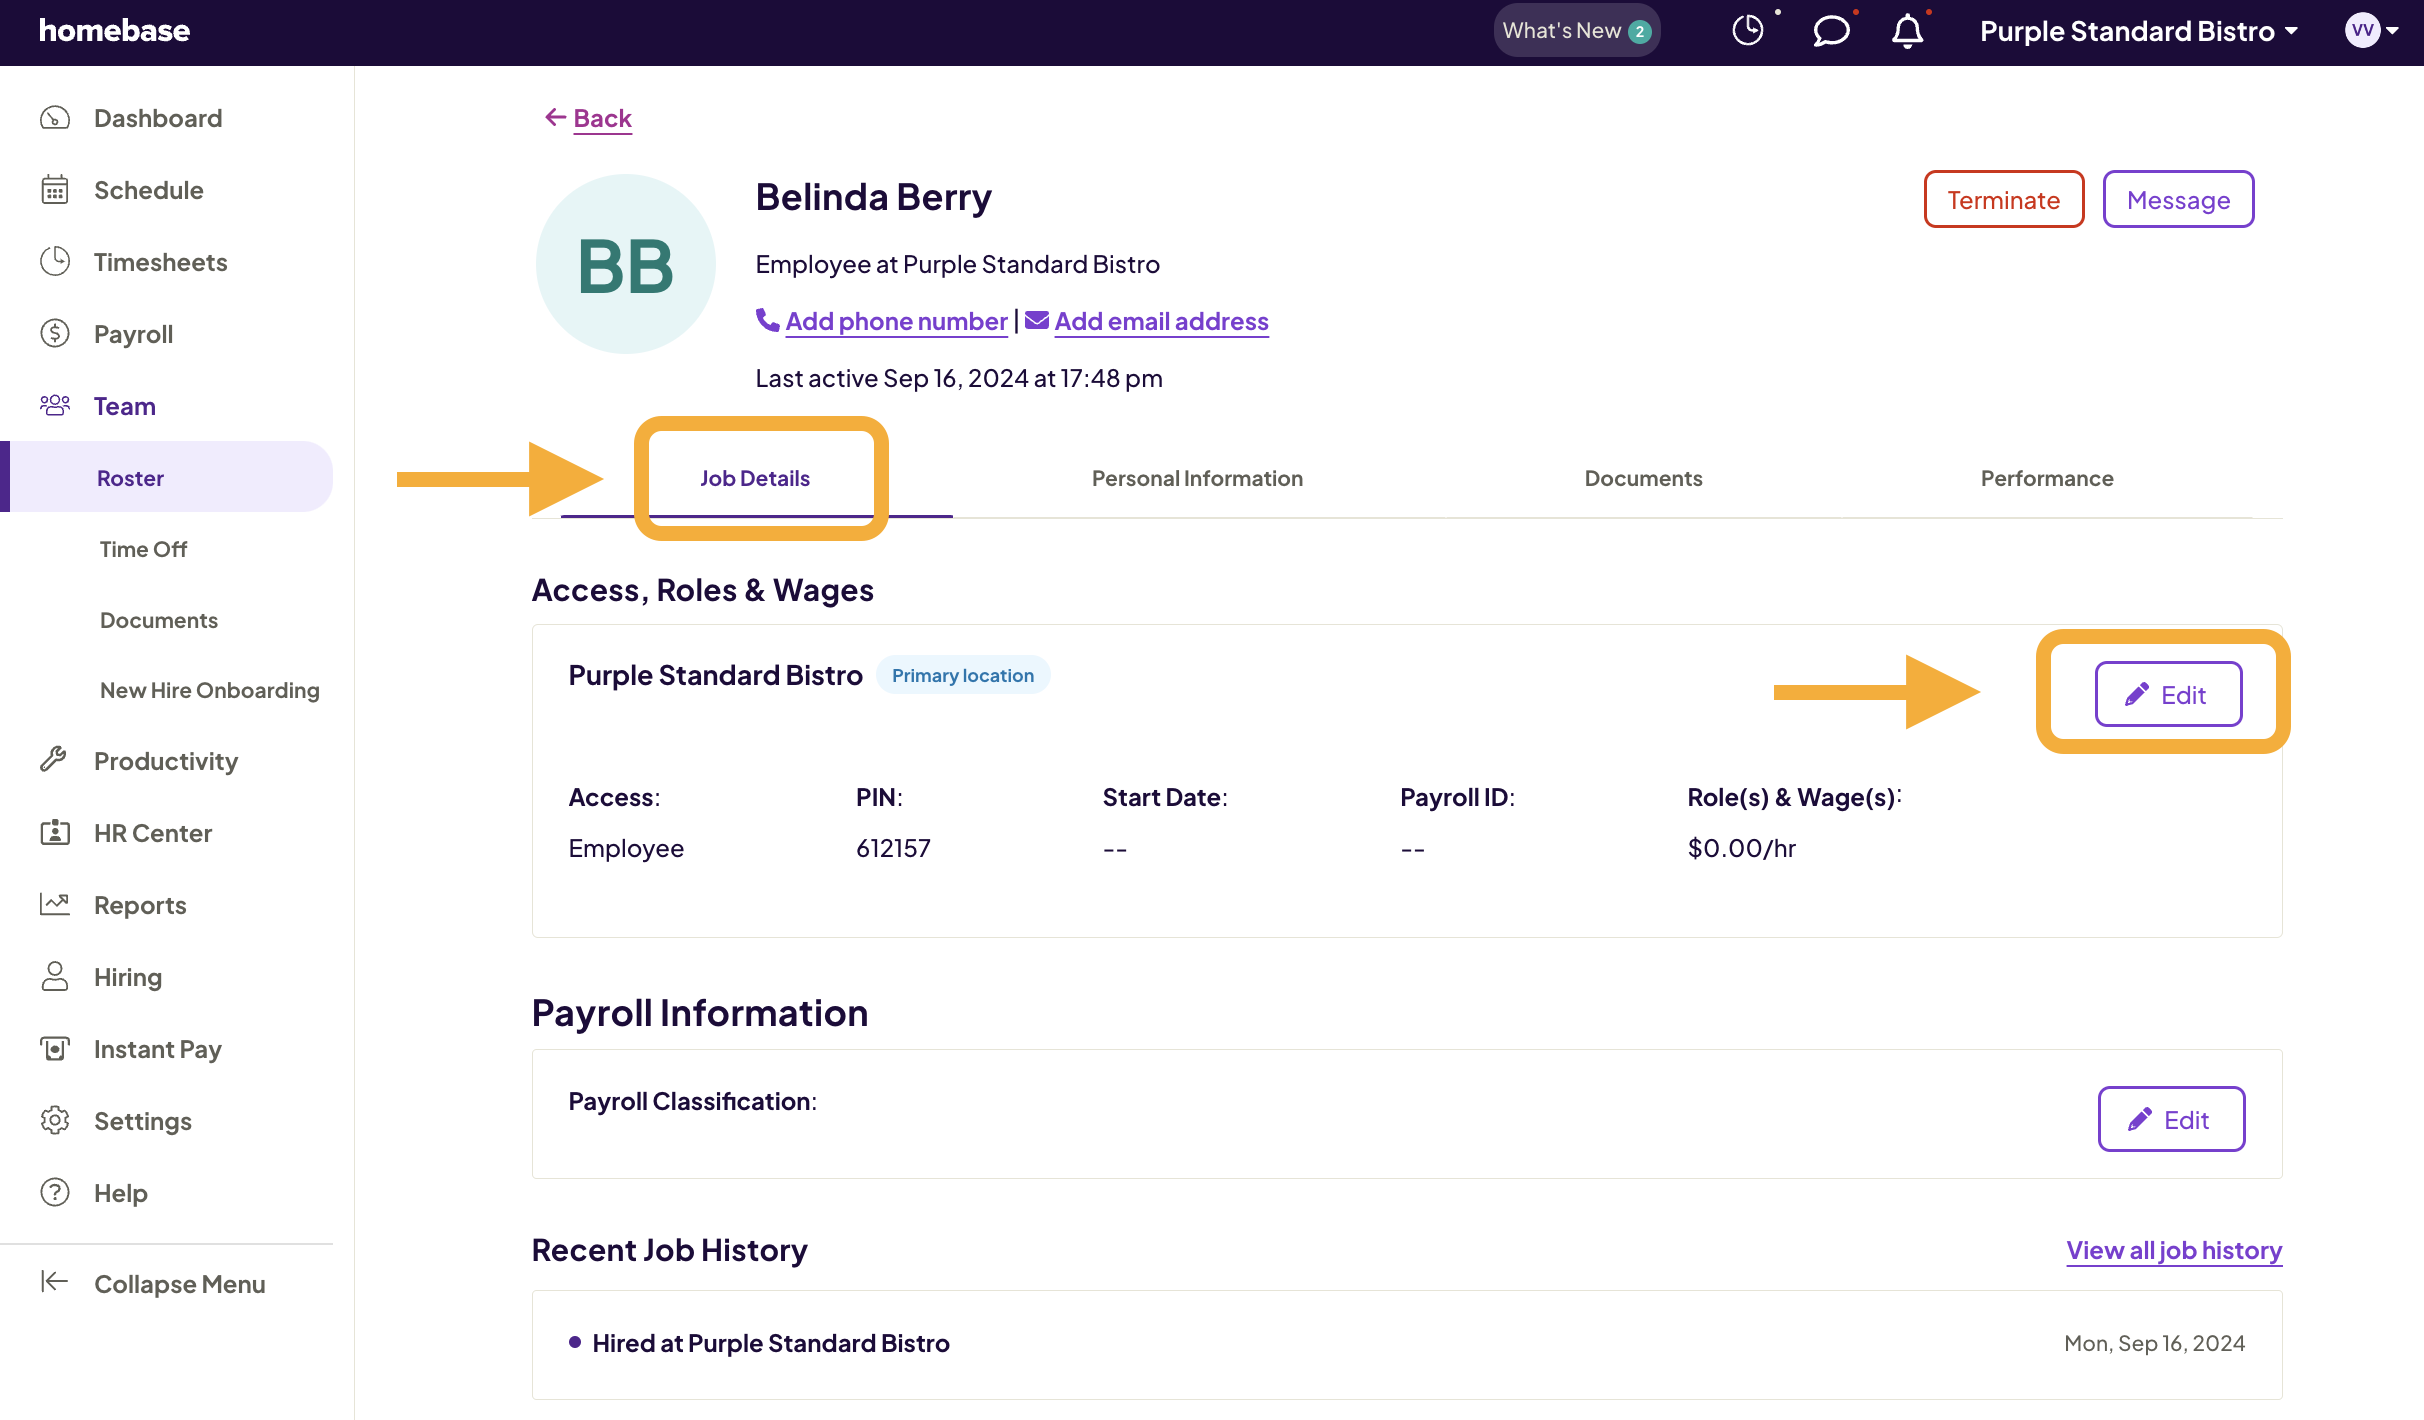This screenshot has width=2424, height=1420.
Task: Select Roster under Team in sidebar
Action: (130, 477)
